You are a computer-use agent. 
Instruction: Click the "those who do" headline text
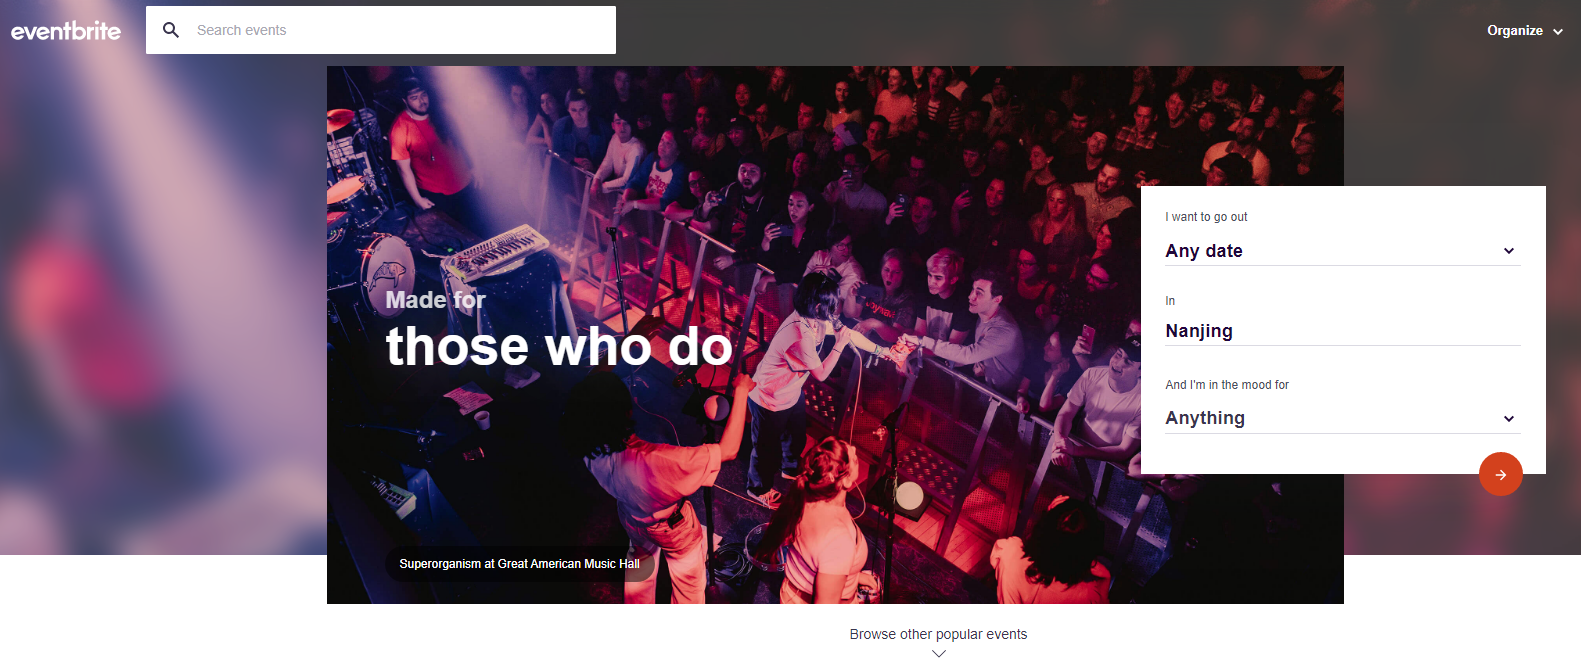tap(559, 347)
